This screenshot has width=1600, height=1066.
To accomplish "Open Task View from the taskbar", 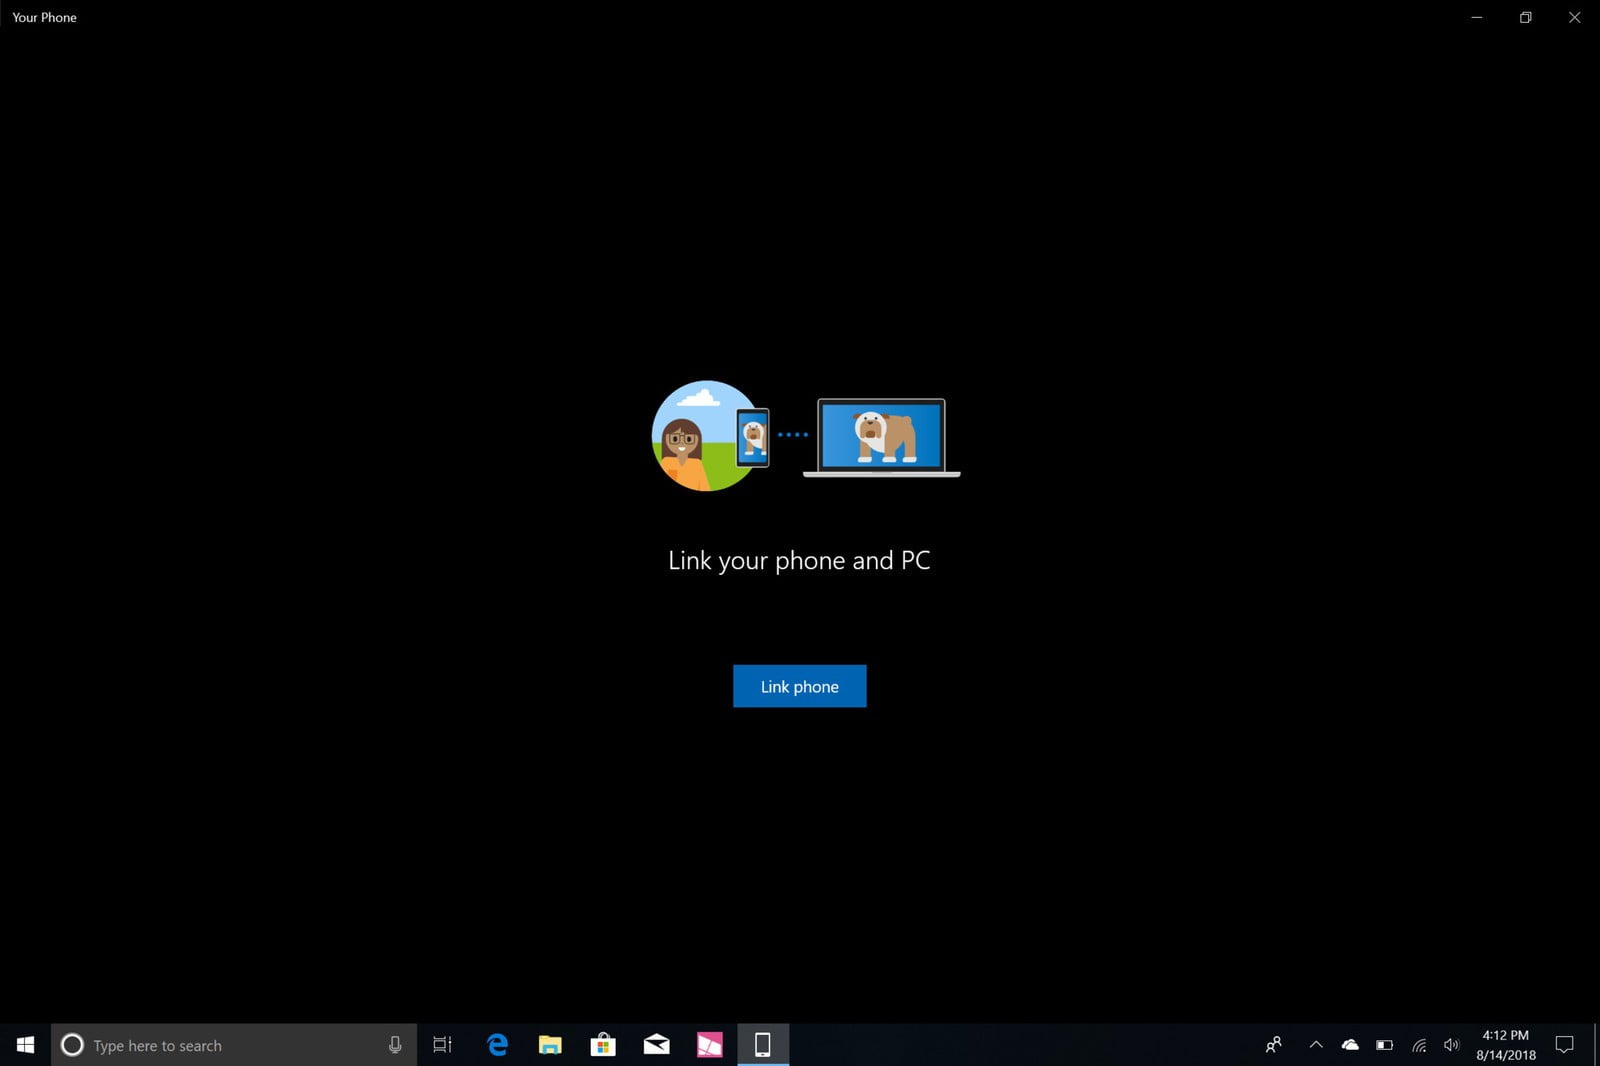I will tap(442, 1045).
